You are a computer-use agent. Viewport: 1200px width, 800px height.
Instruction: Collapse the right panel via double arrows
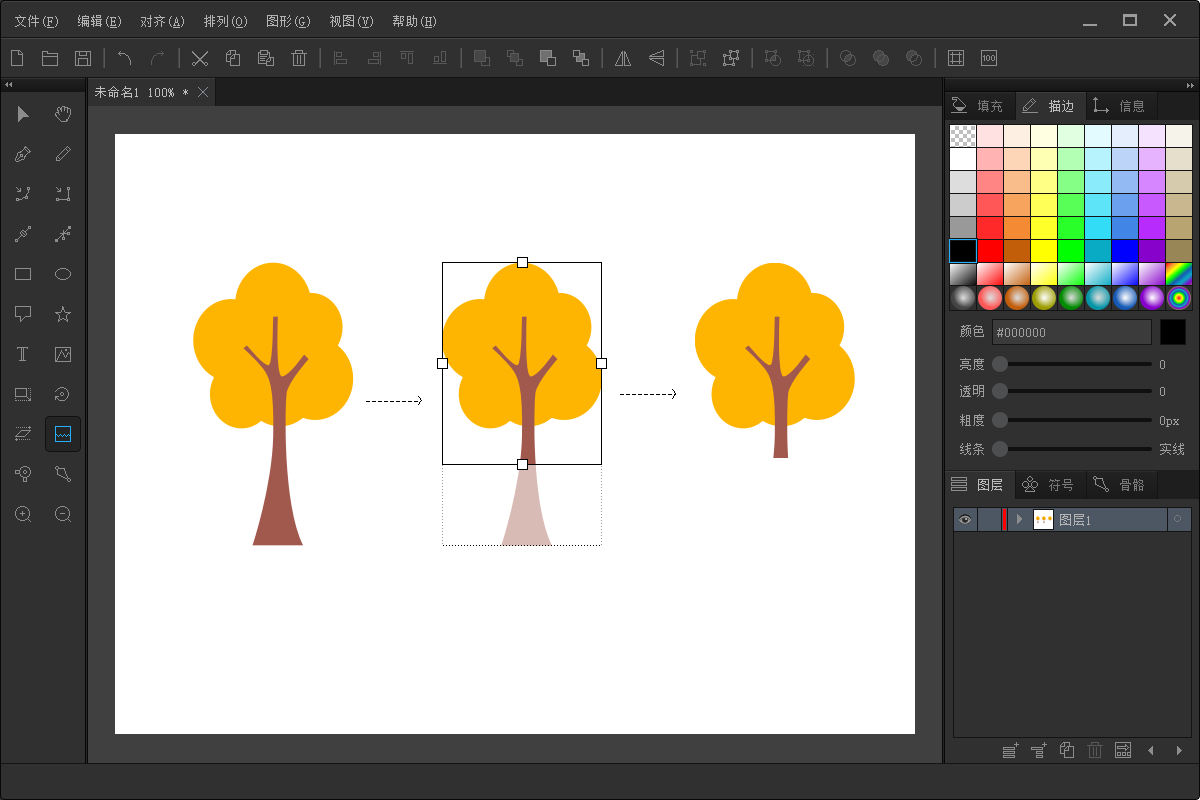1190,84
